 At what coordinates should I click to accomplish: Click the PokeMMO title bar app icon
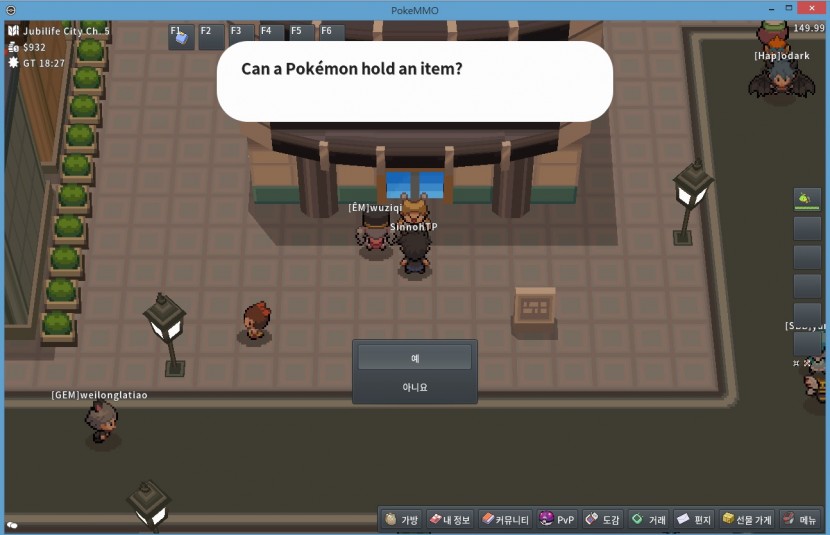click(9, 9)
